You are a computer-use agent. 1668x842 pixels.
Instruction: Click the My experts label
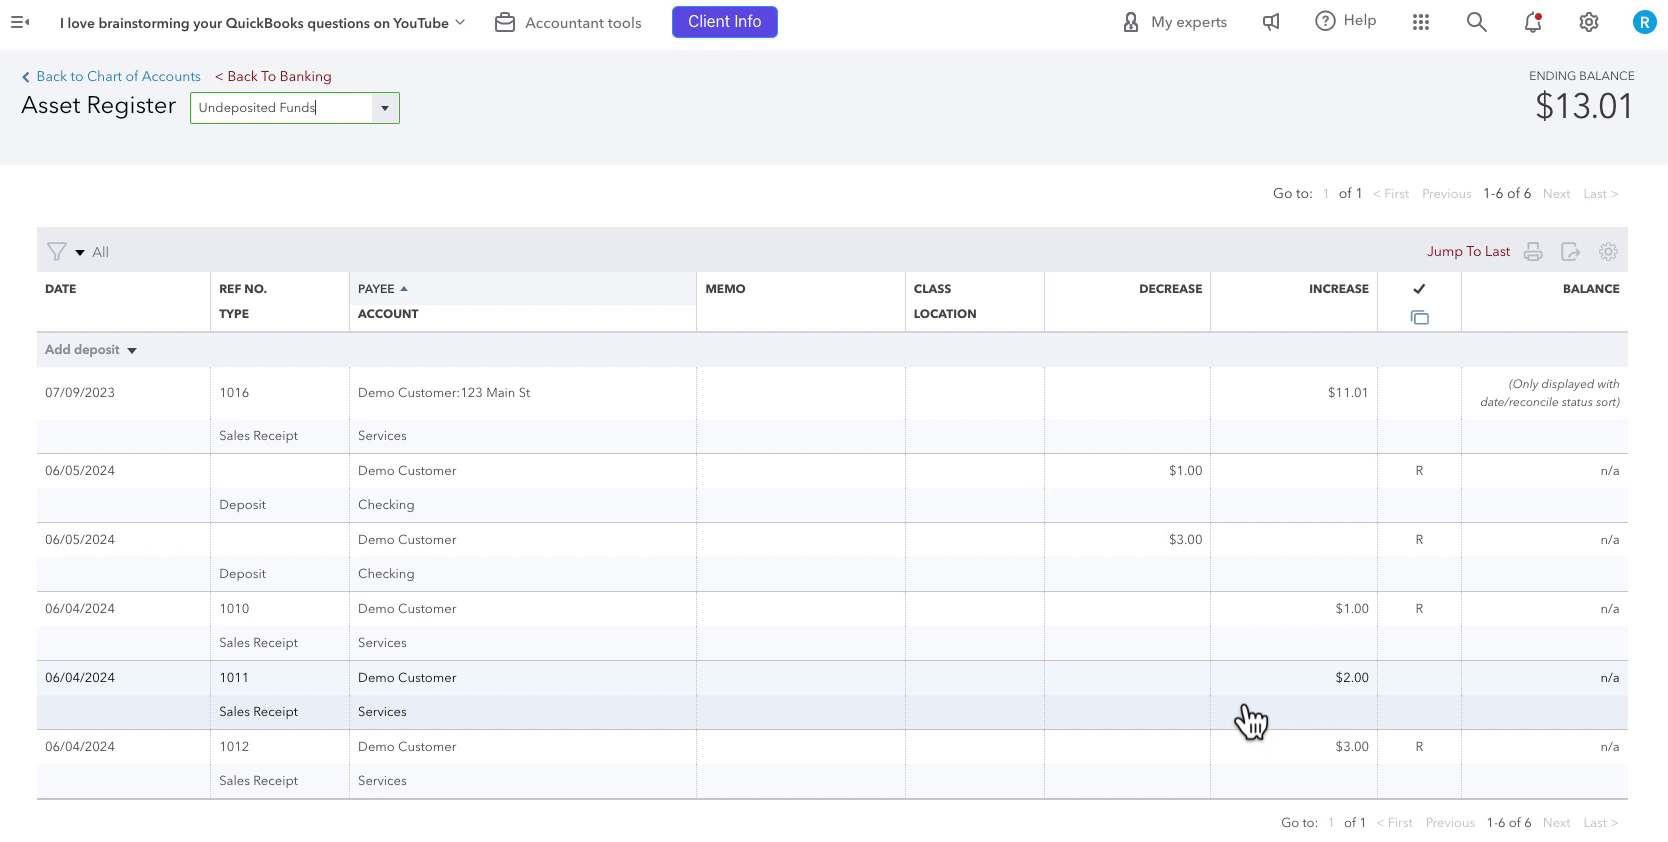pyautogui.click(x=1189, y=22)
